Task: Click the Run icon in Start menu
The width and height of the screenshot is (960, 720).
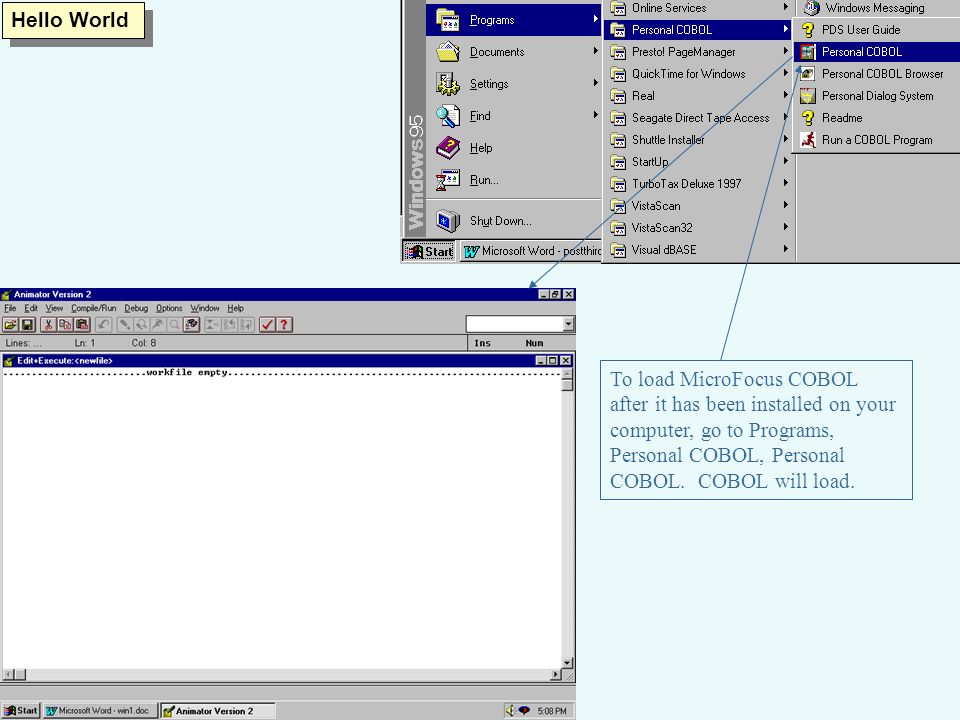Action: coord(448,180)
